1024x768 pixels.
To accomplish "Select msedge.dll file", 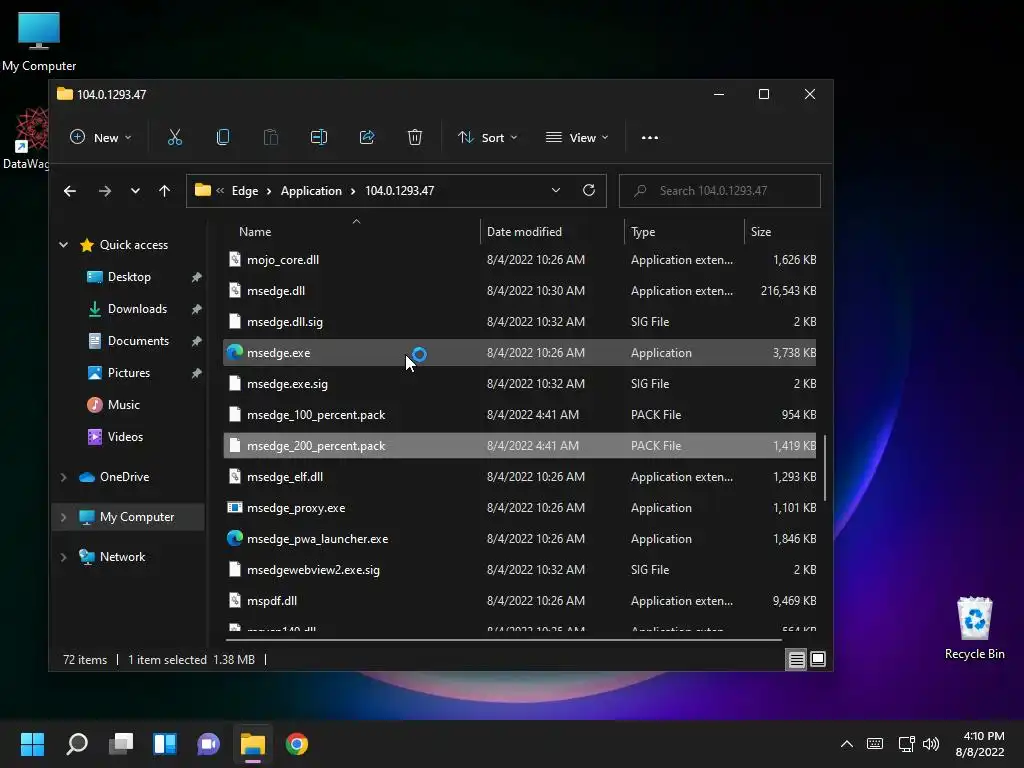I will point(520,291).
